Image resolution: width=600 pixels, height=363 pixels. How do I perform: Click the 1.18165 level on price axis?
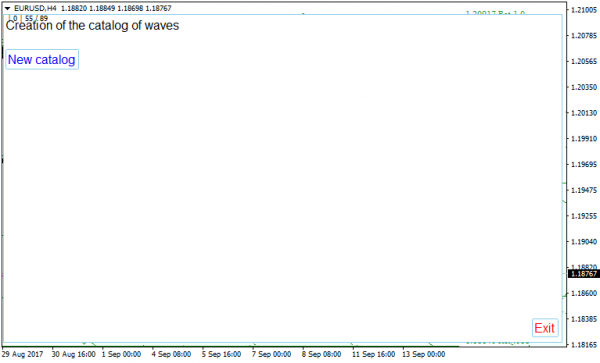[584, 345]
